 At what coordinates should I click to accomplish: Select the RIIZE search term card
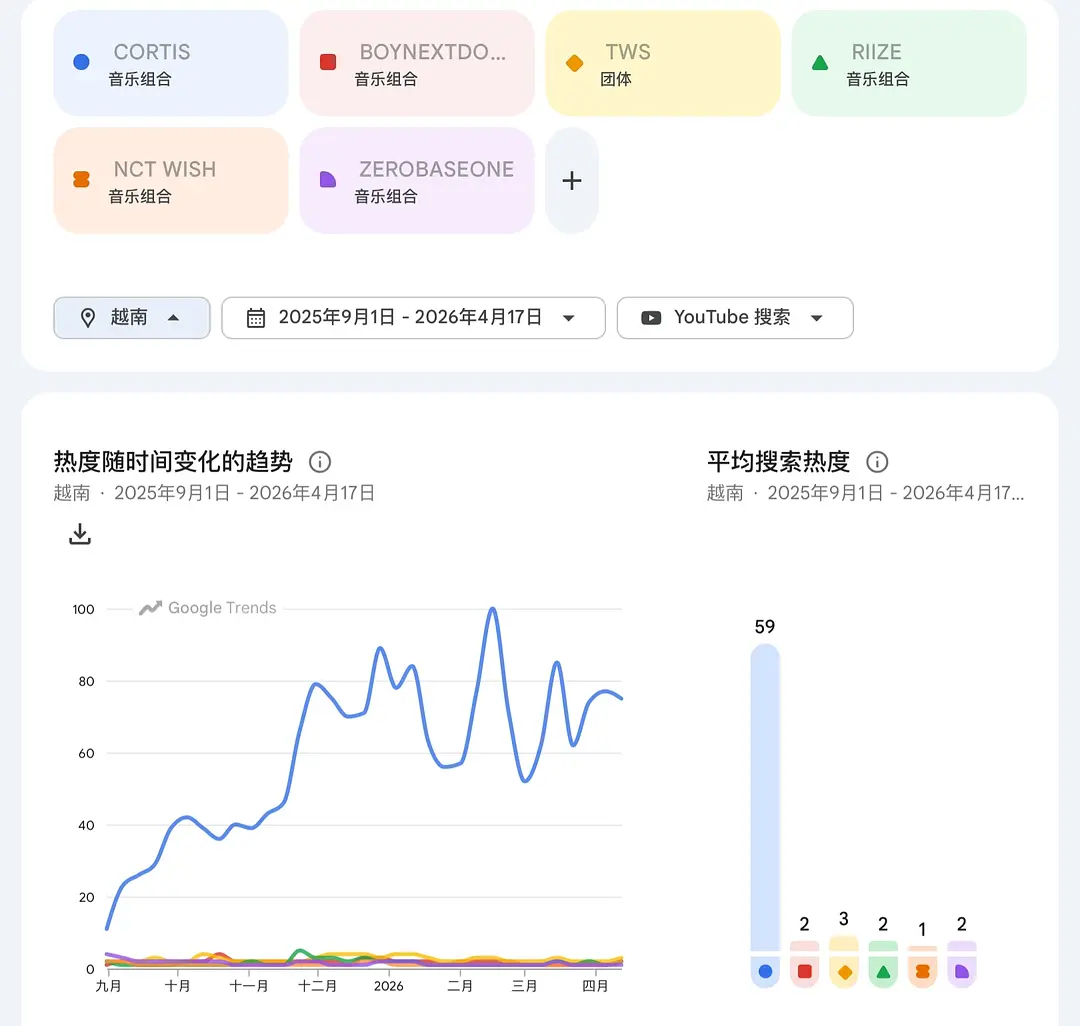pyautogui.click(x=909, y=63)
